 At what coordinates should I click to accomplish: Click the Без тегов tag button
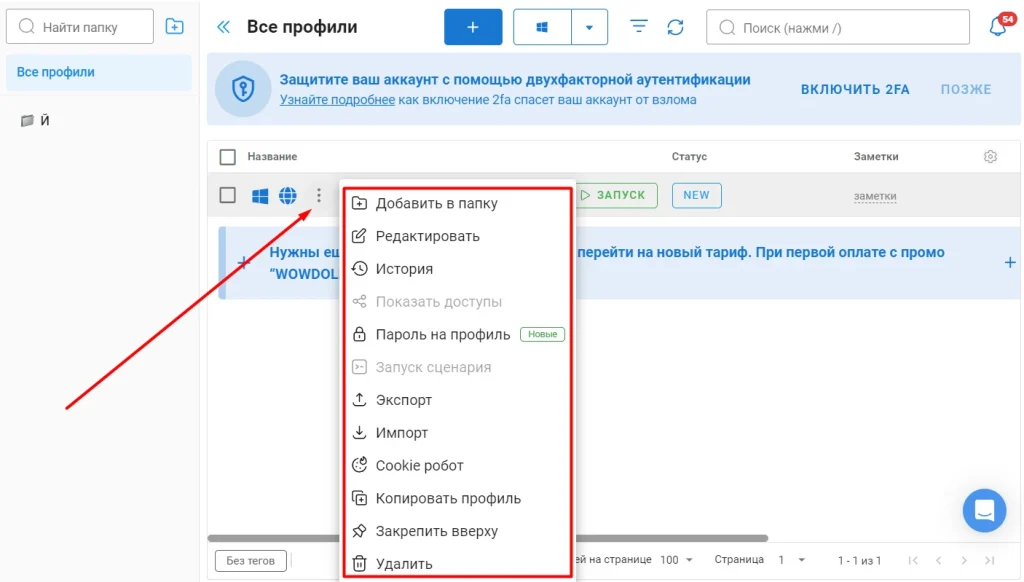(251, 560)
